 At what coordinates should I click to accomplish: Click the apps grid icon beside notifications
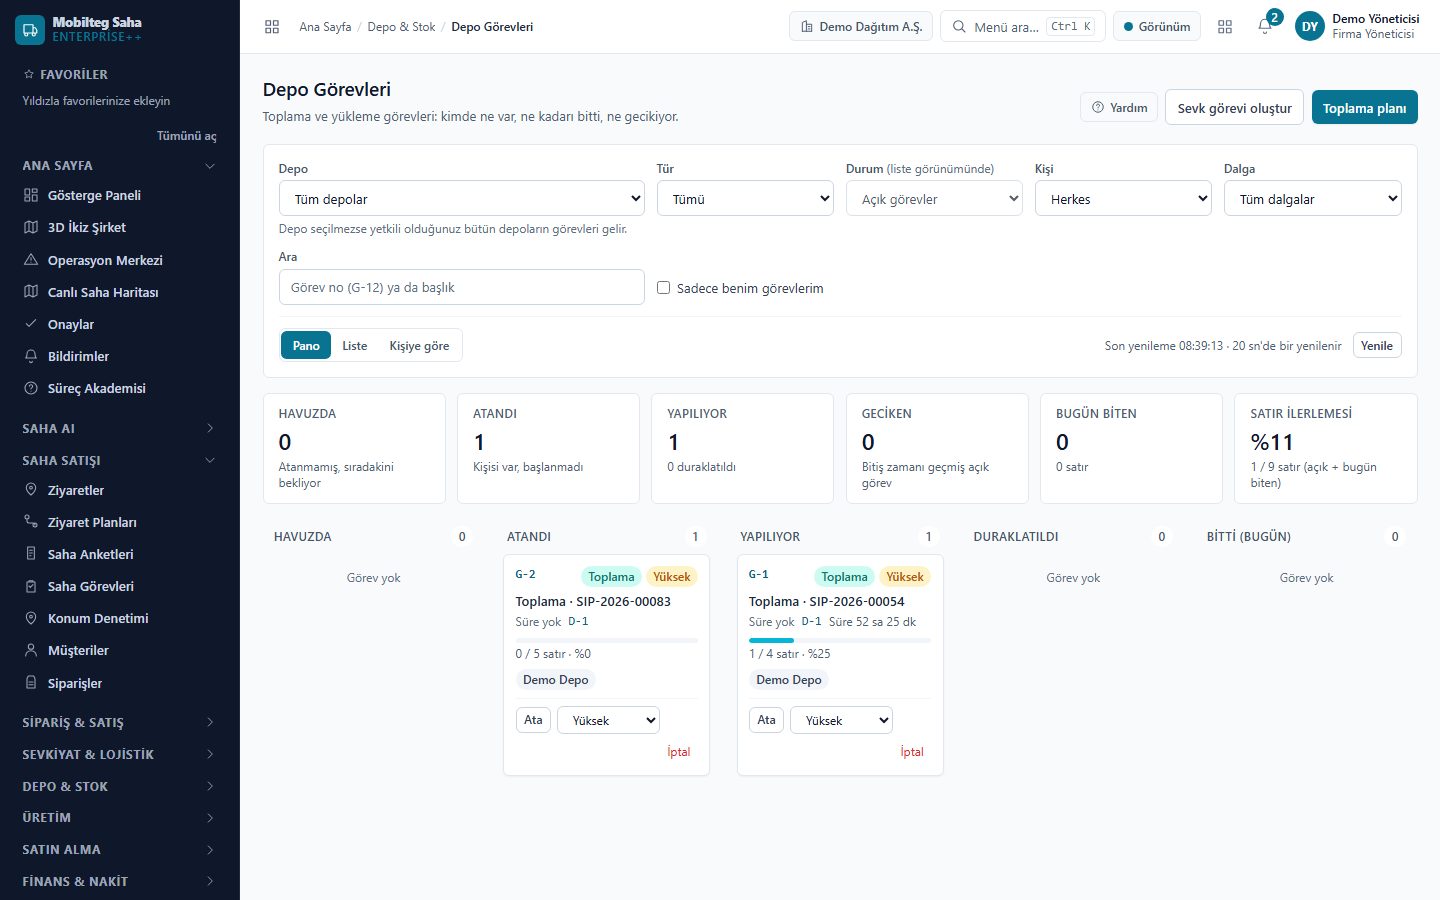[x=1225, y=27]
